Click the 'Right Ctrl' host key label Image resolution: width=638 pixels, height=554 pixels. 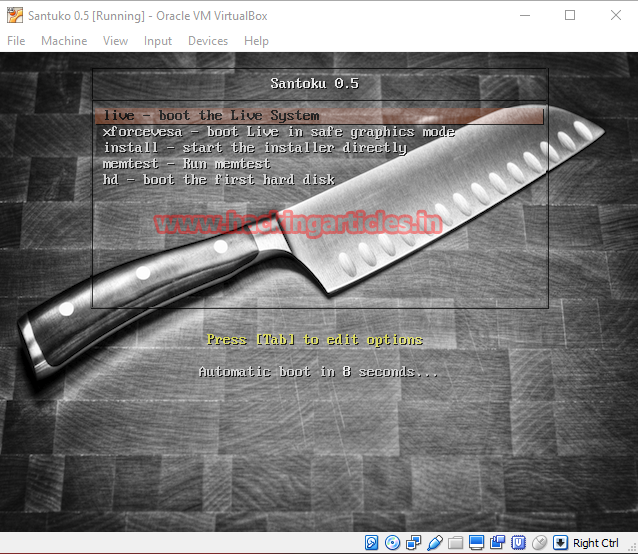click(x=596, y=543)
